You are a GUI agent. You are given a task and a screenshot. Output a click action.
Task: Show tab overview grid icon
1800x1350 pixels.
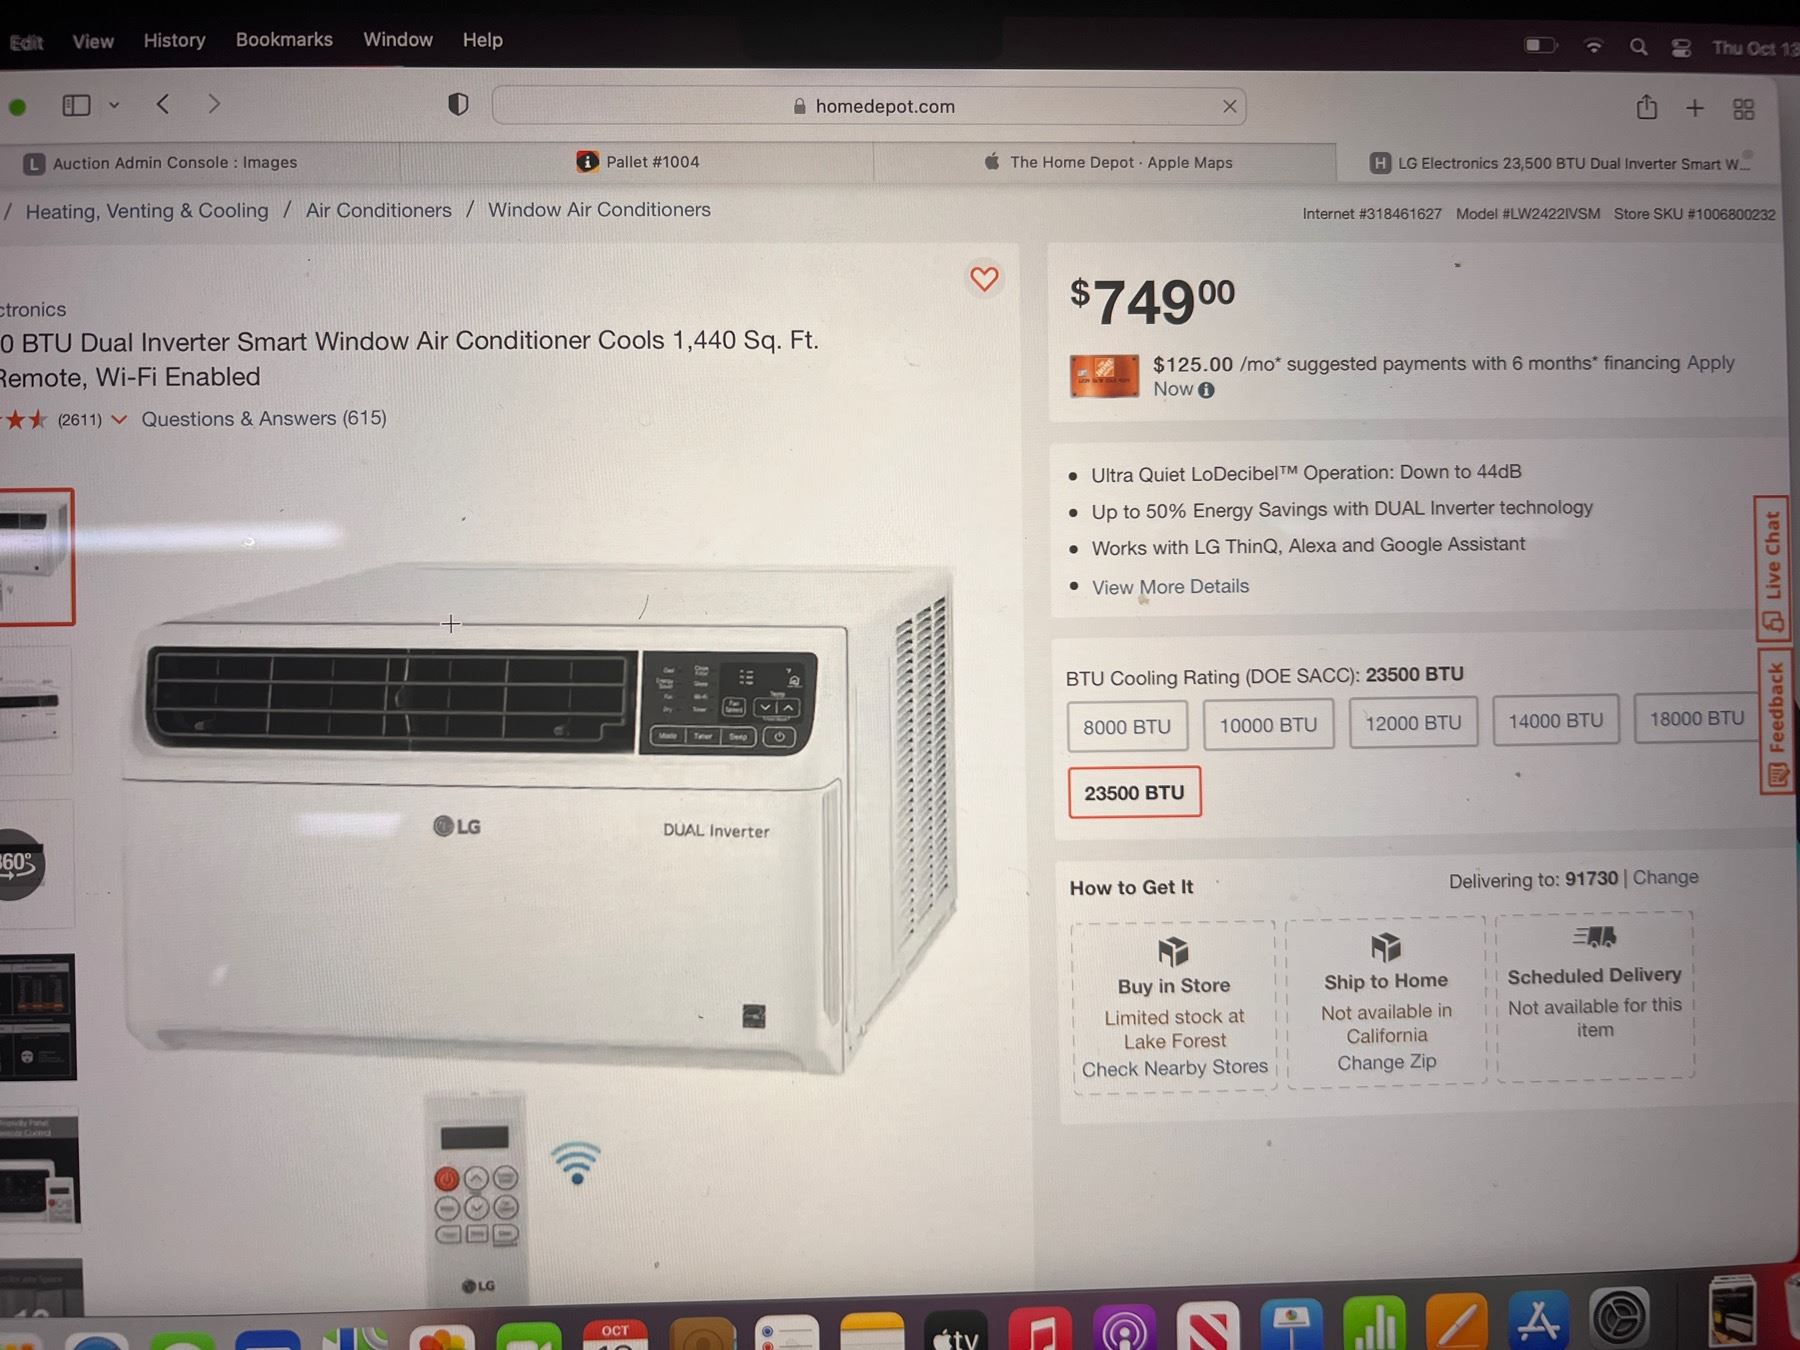1744,109
